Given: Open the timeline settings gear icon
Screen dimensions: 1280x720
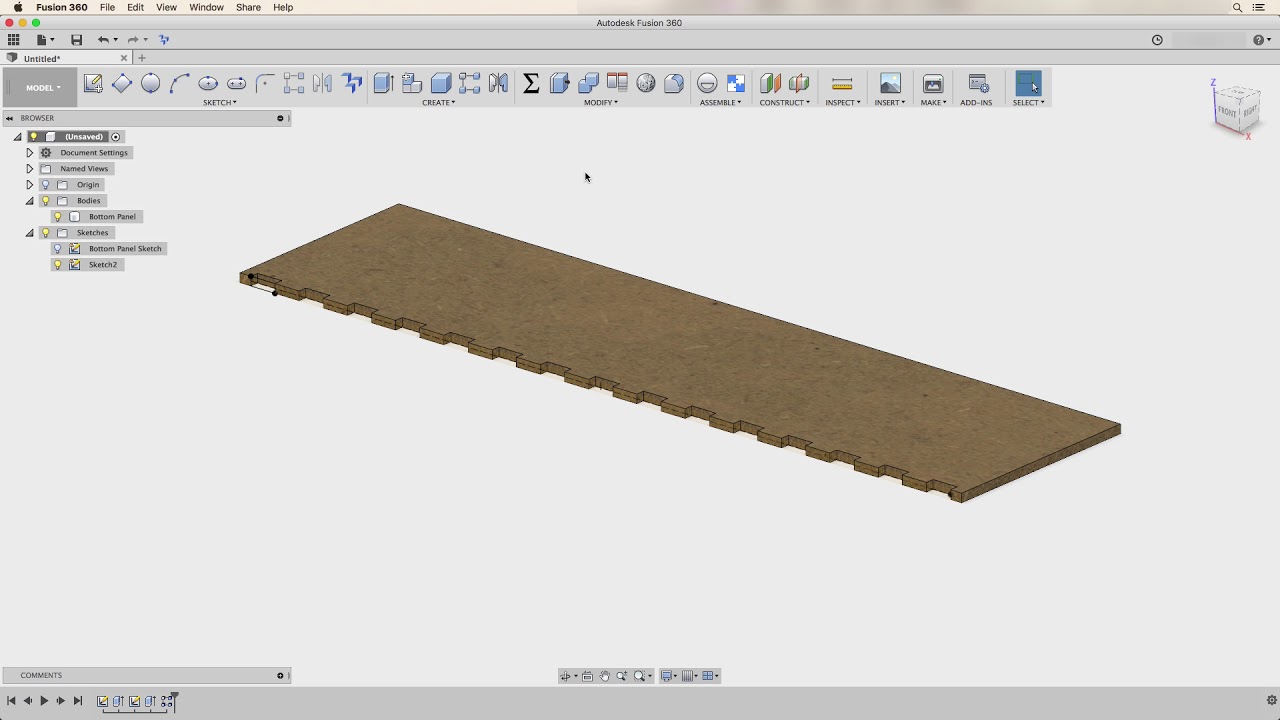Looking at the screenshot, I should pyautogui.click(x=1272, y=700).
